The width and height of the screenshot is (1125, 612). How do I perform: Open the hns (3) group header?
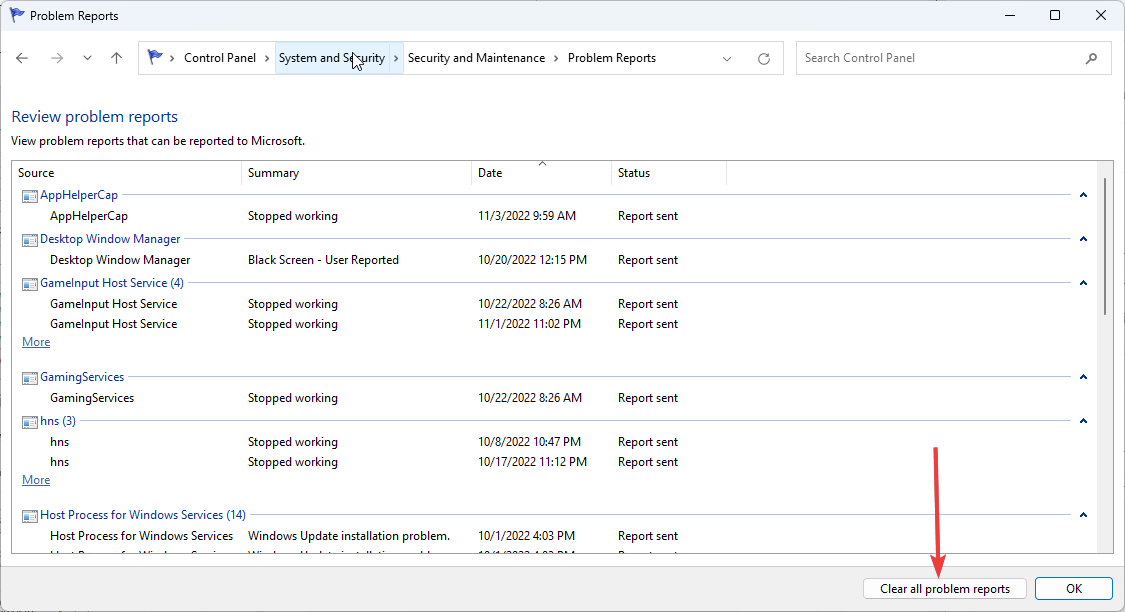(58, 420)
